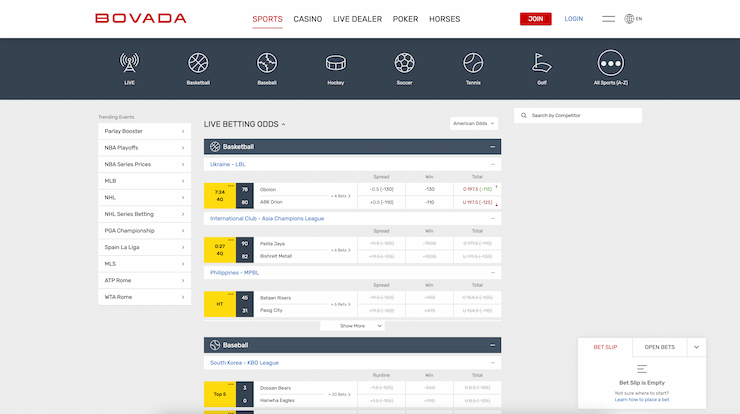Open NHL trending event

[144, 197]
